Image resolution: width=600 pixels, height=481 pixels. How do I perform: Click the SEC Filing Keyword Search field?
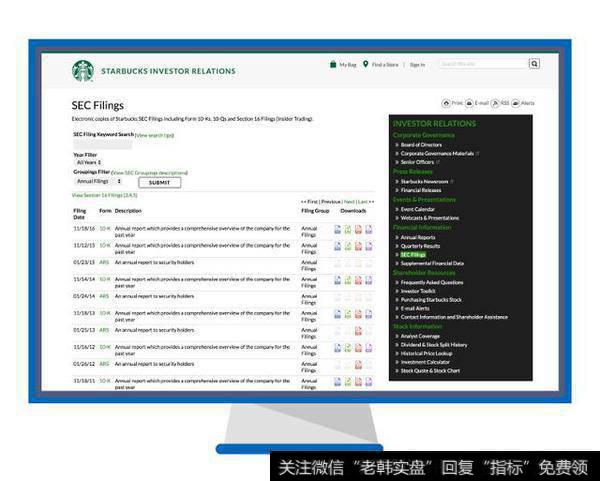(x=103, y=144)
